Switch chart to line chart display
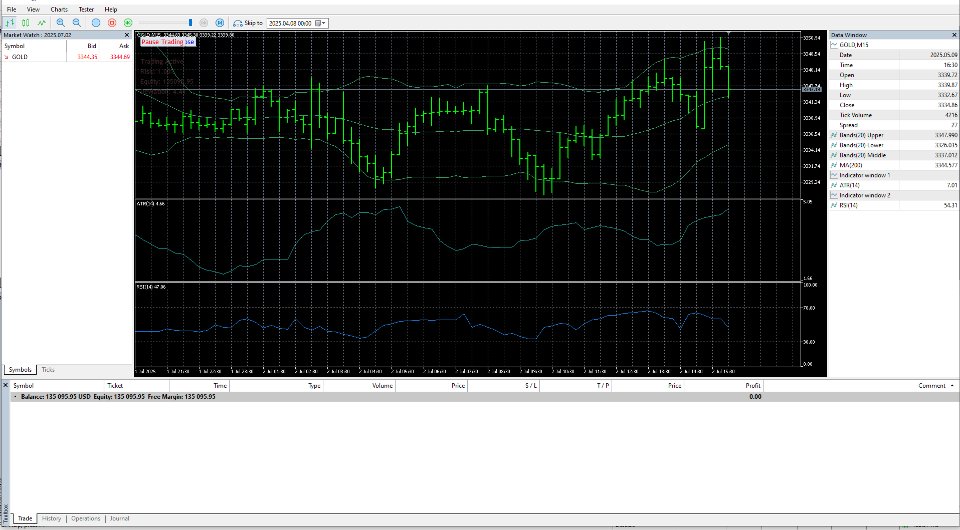 pyautogui.click(x=42, y=23)
